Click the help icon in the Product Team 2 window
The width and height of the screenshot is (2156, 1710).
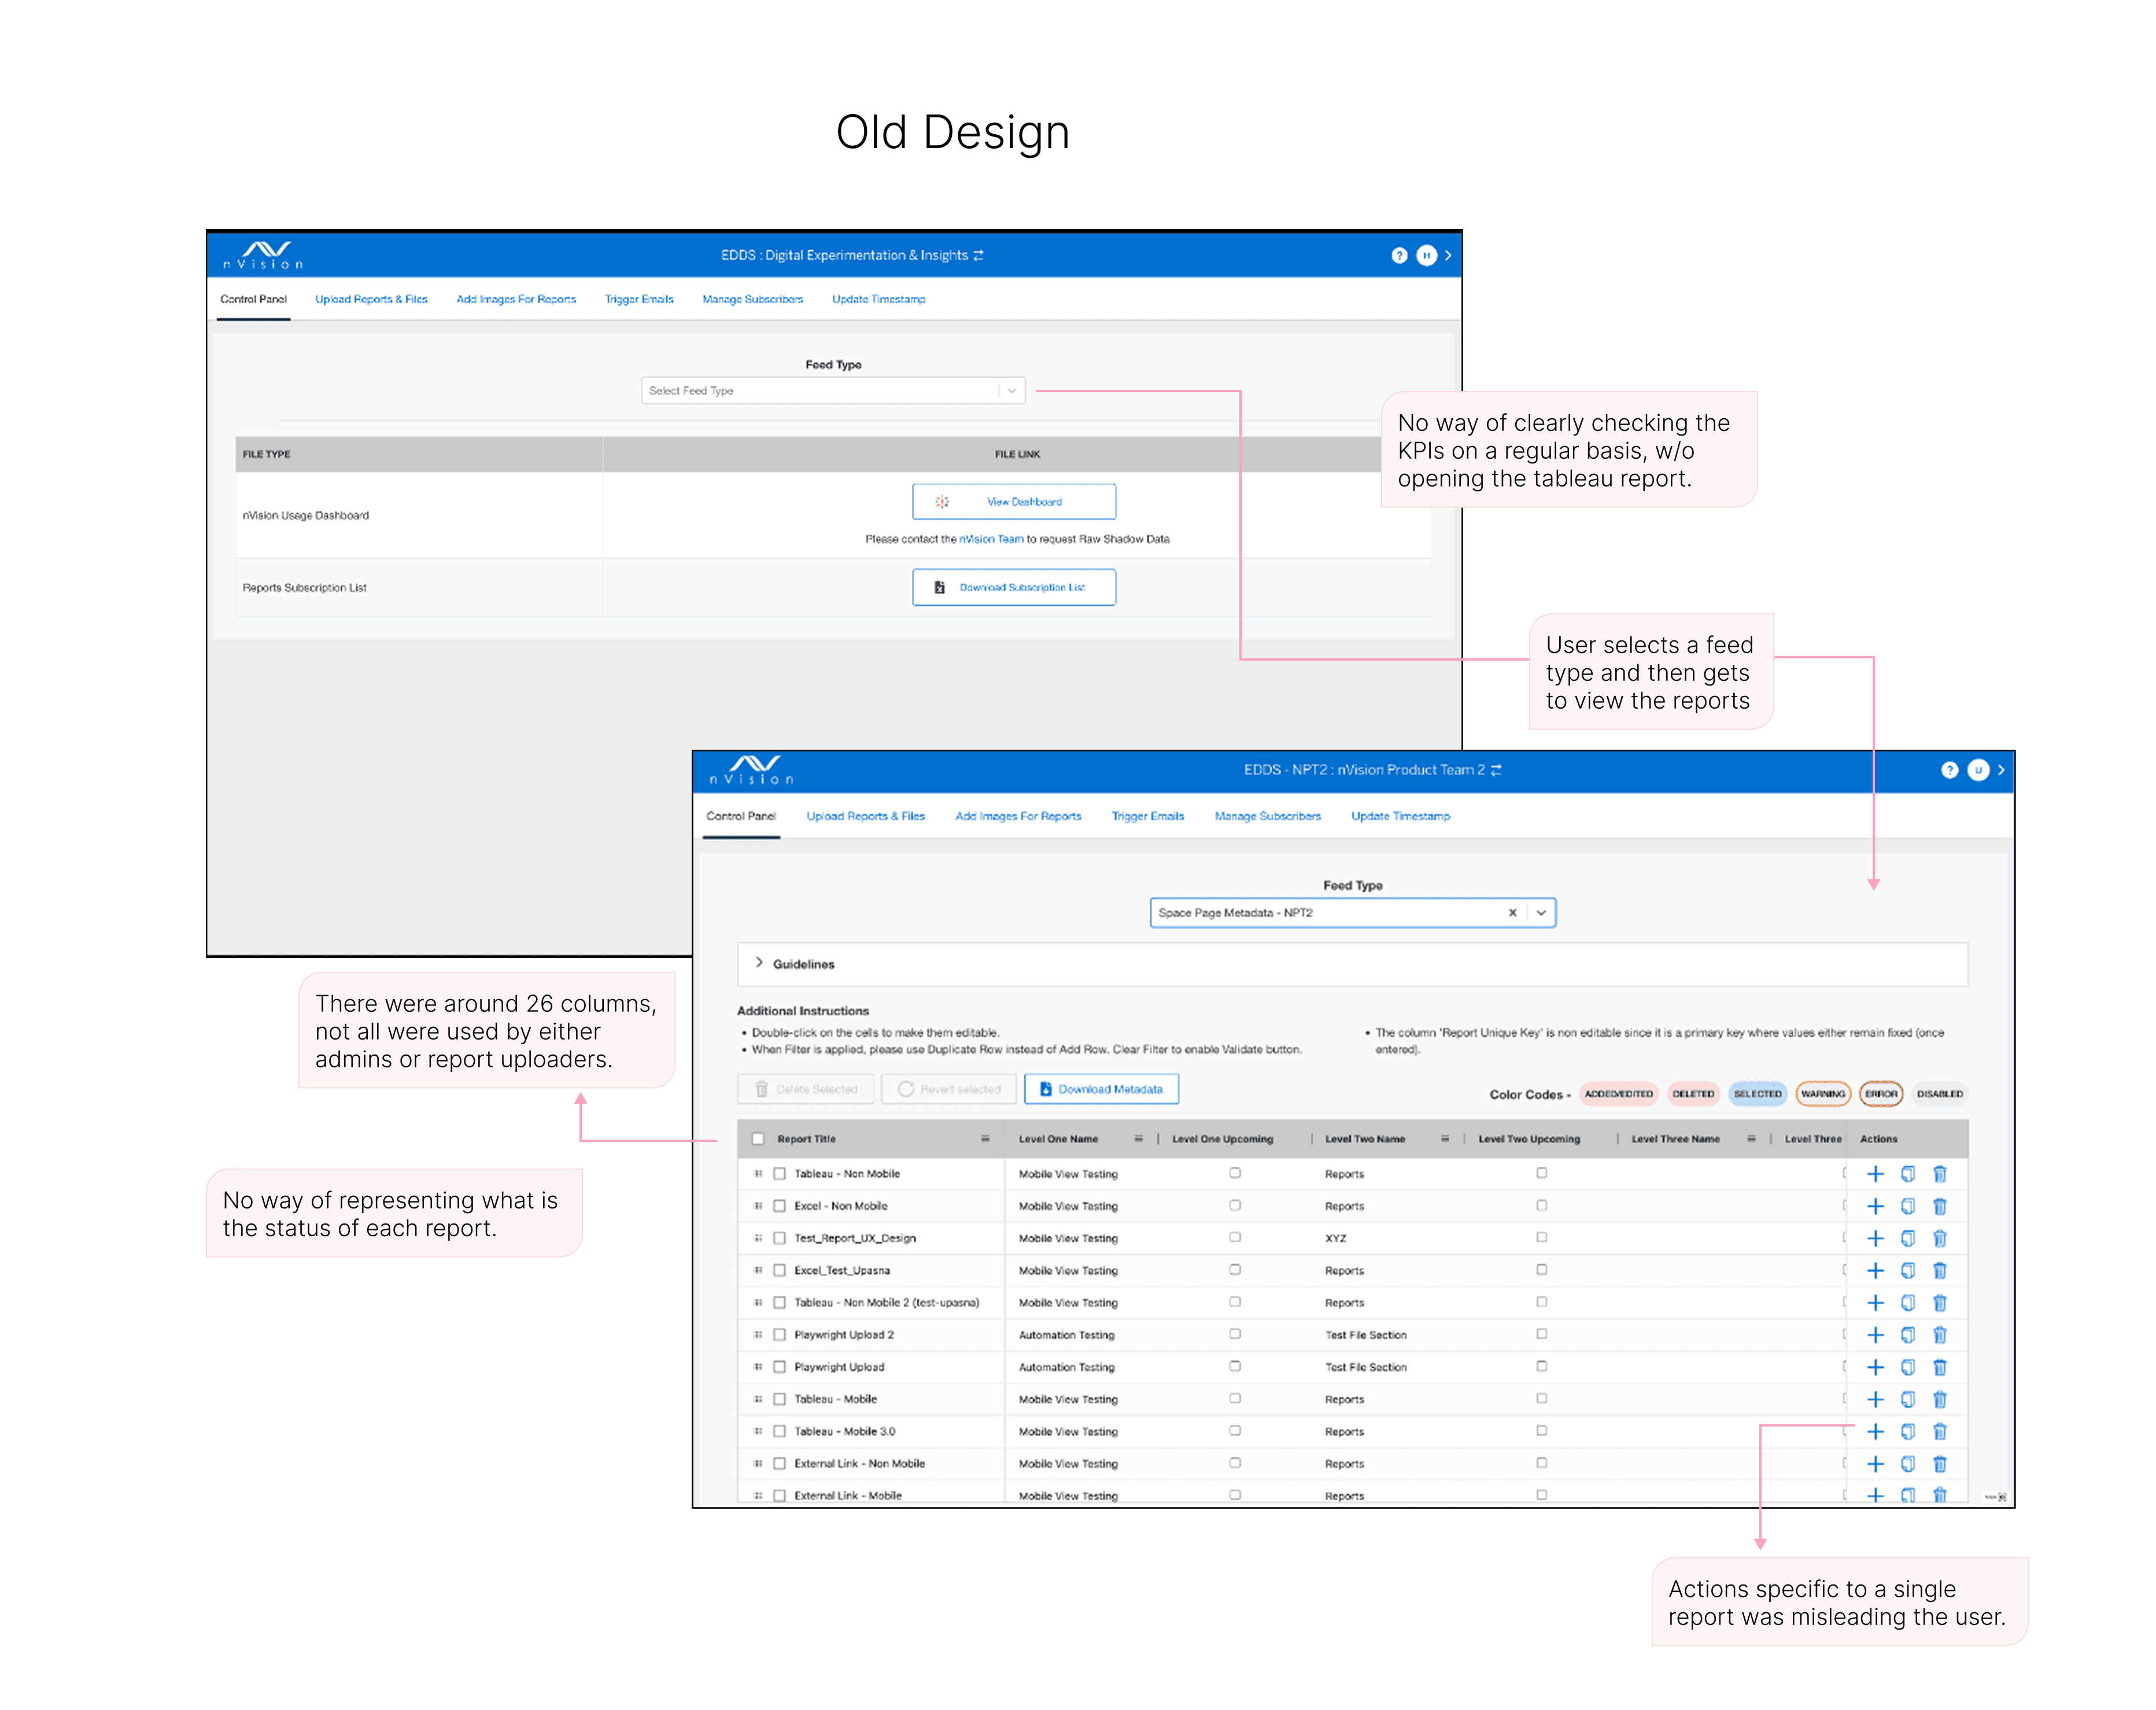1949,770
